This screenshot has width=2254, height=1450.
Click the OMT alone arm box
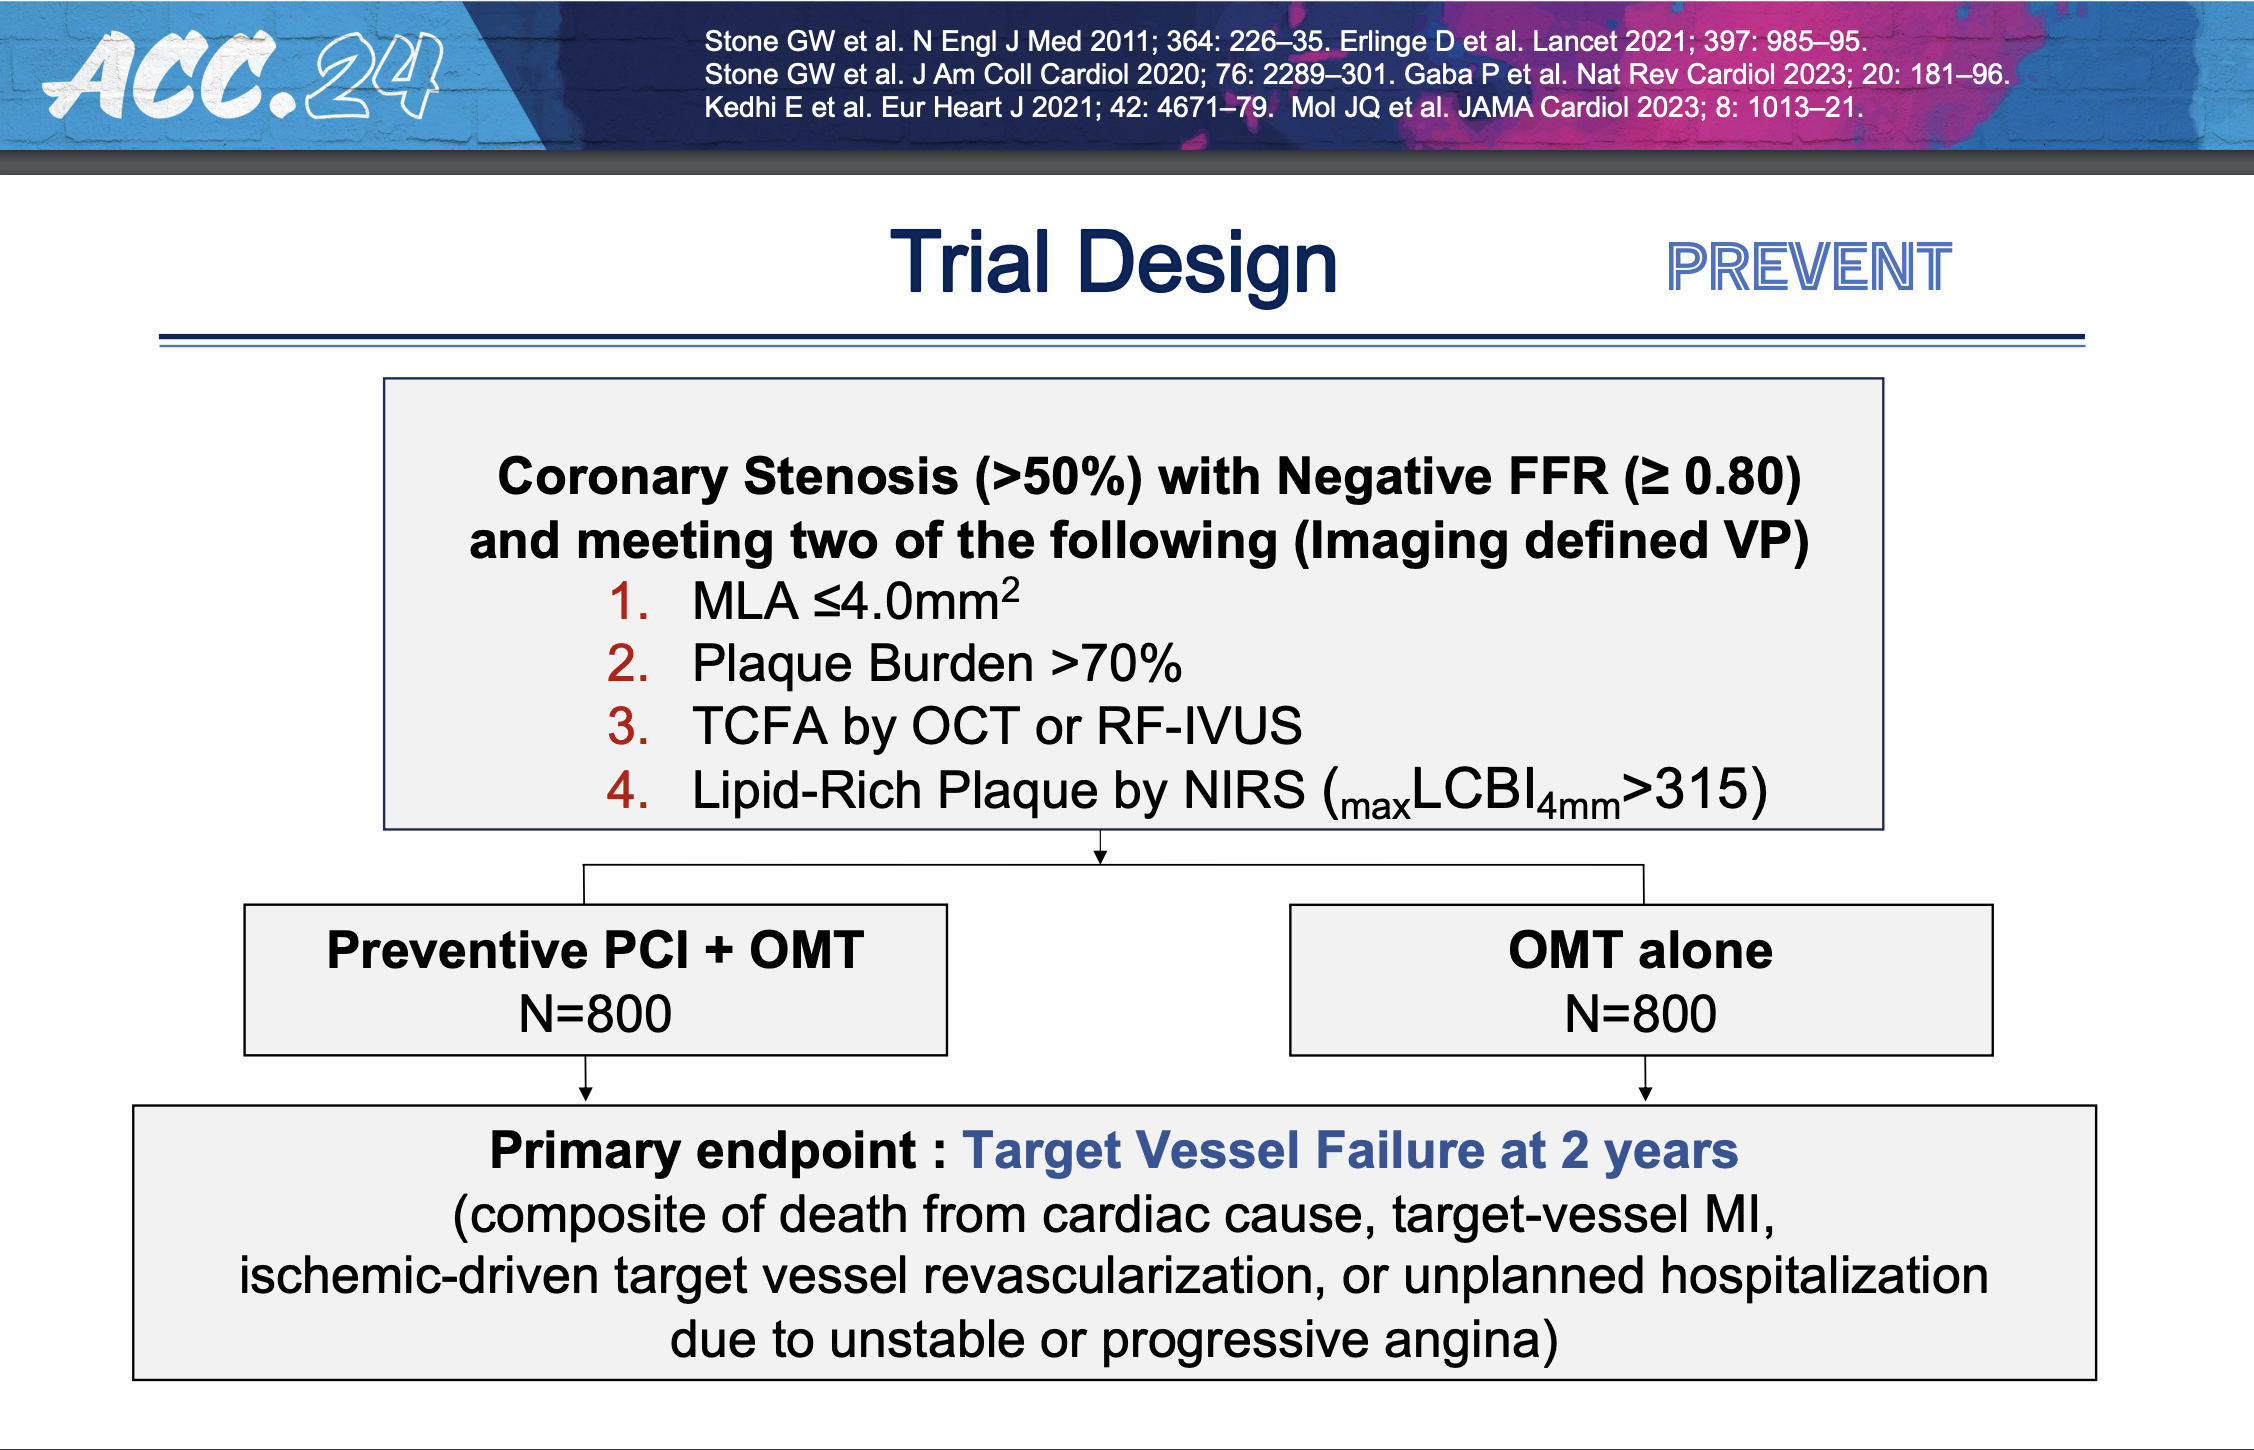pyautogui.click(x=1640, y=980)
